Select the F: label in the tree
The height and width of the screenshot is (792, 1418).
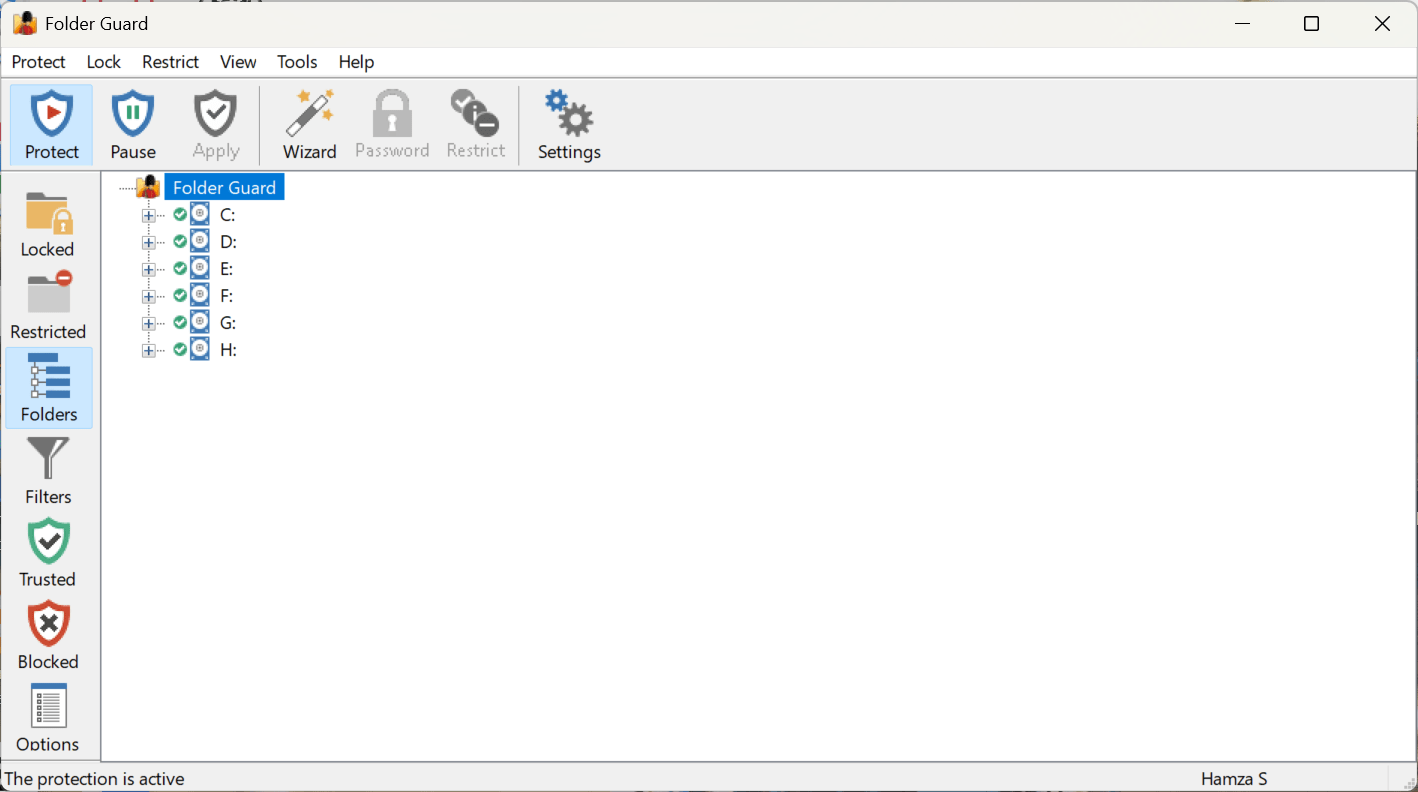[x=227, y=296]
